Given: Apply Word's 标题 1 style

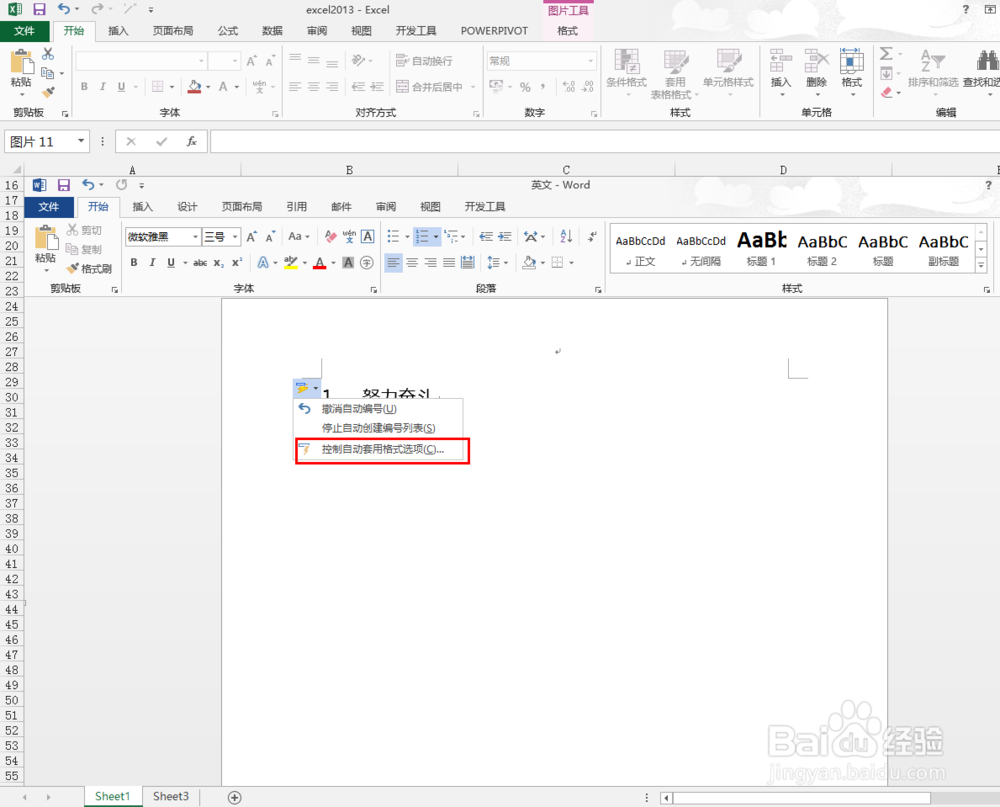Looking at the screenshot, I should click(x=761, y=249).
